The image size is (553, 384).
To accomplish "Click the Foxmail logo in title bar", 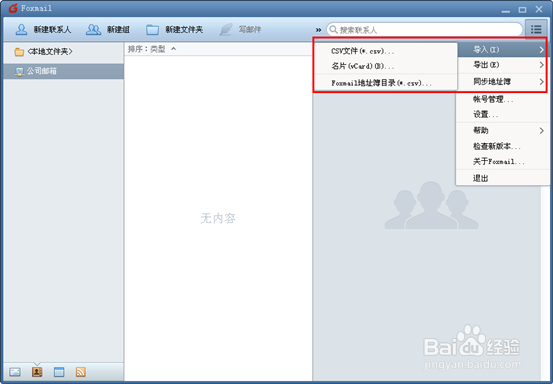I will click(13, 8).
